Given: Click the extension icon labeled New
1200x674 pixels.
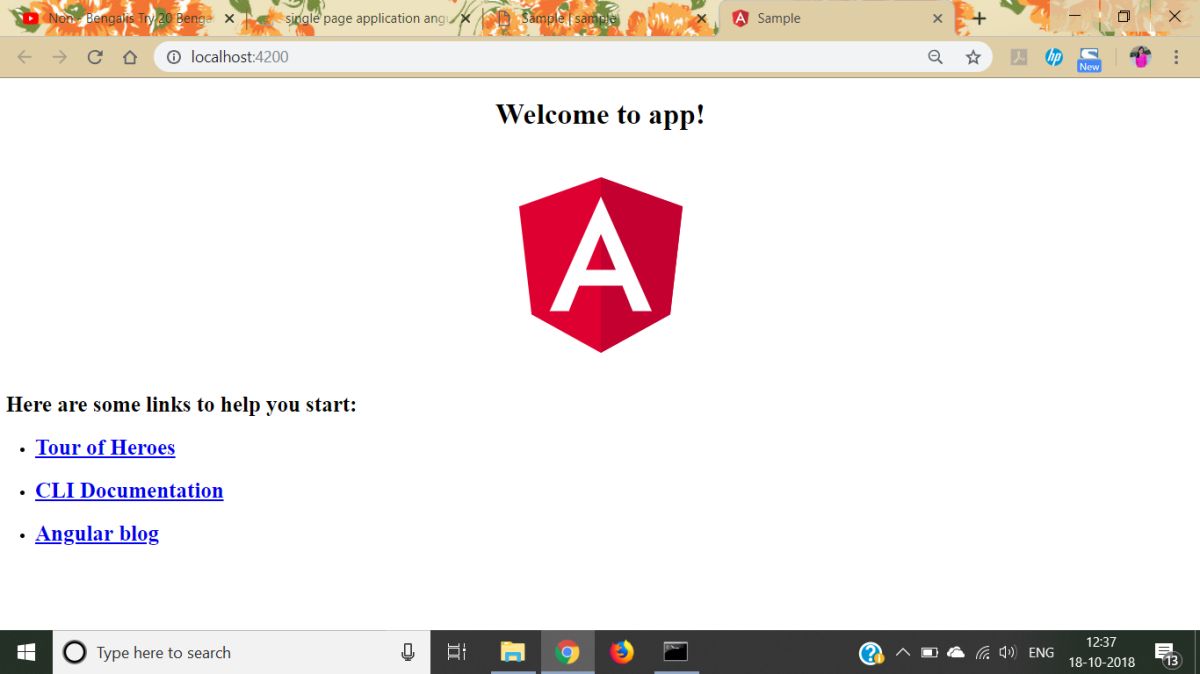Looking at the screenshot, I should (1089, 59).
